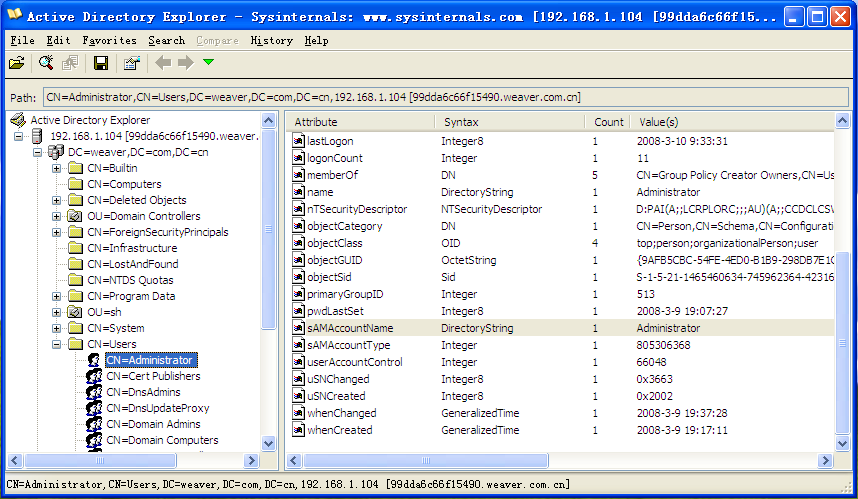
Task: Collapse the CN=Users node
Action: 56,344
